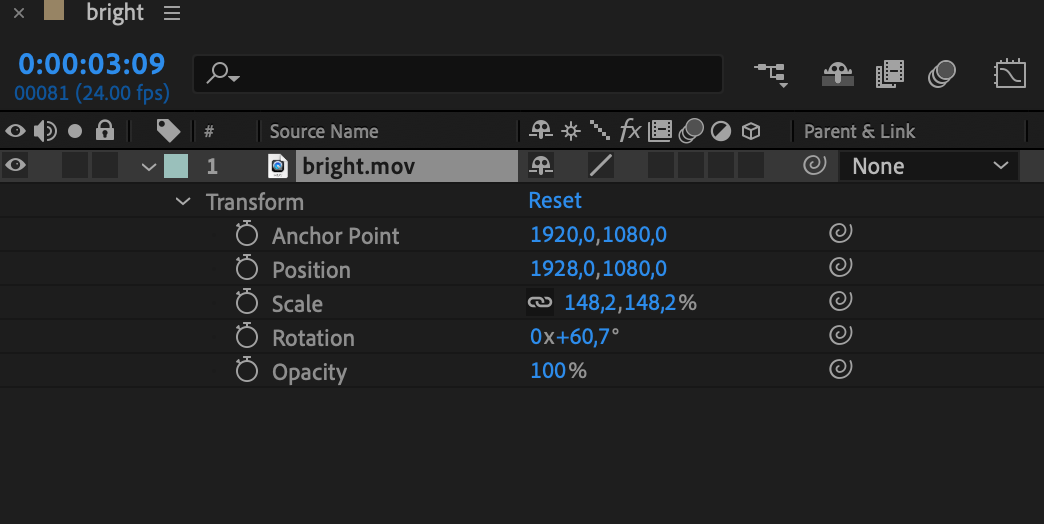Click the Shy layers hide icon
This screenshot has height=524, width=1044.
836,74
